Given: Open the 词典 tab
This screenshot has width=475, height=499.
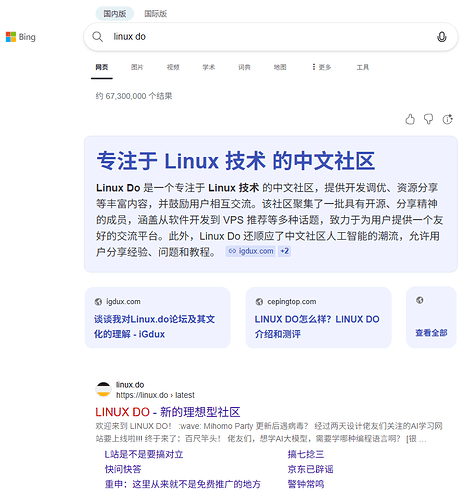Looking at the screenshot, I should pyautogui.click(x=244, y=67).
